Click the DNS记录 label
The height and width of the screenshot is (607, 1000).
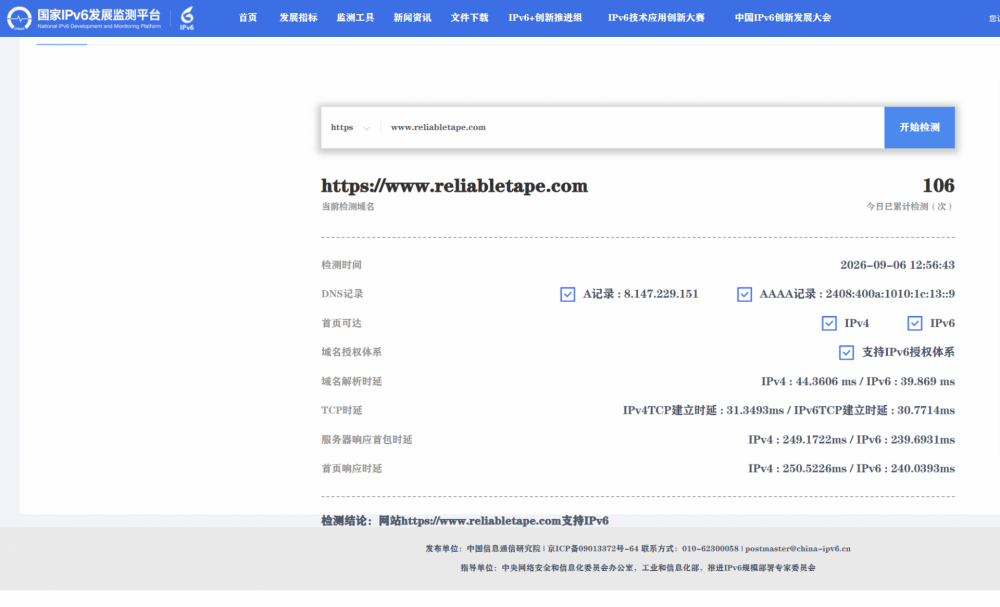tap(342, 294)
